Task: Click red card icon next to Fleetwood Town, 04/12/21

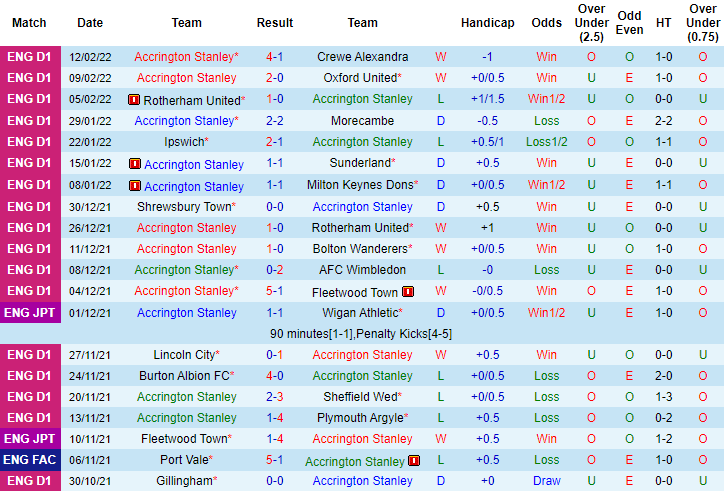Action: click(408, 292)
